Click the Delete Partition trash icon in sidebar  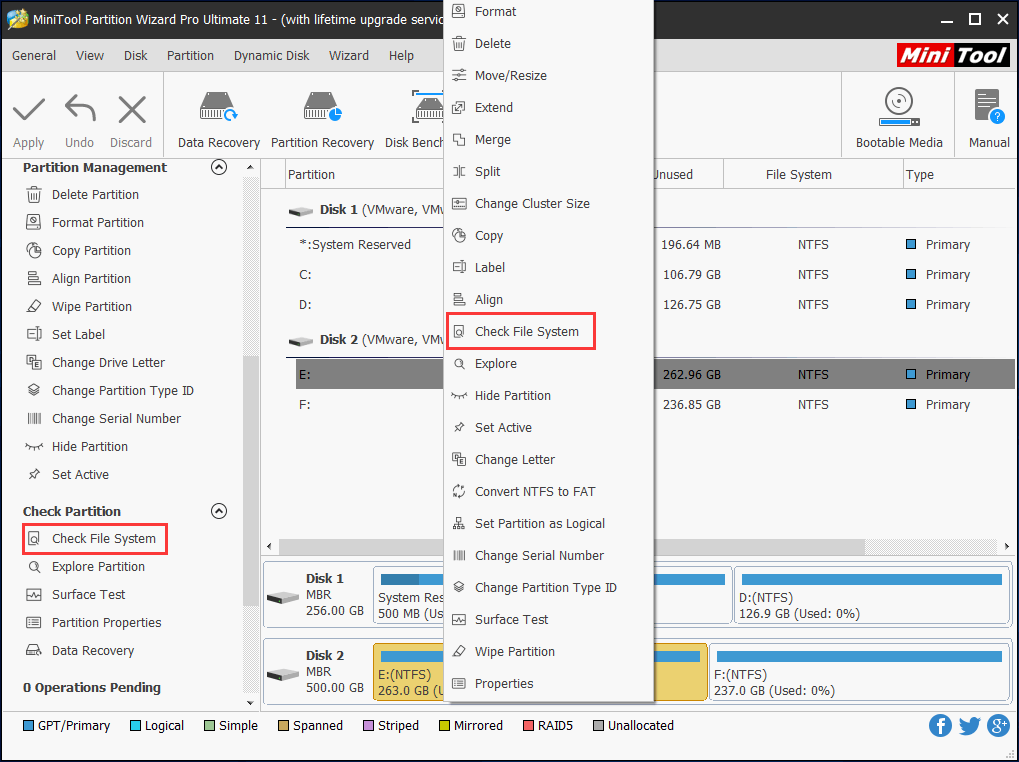[x=34, y=194]
